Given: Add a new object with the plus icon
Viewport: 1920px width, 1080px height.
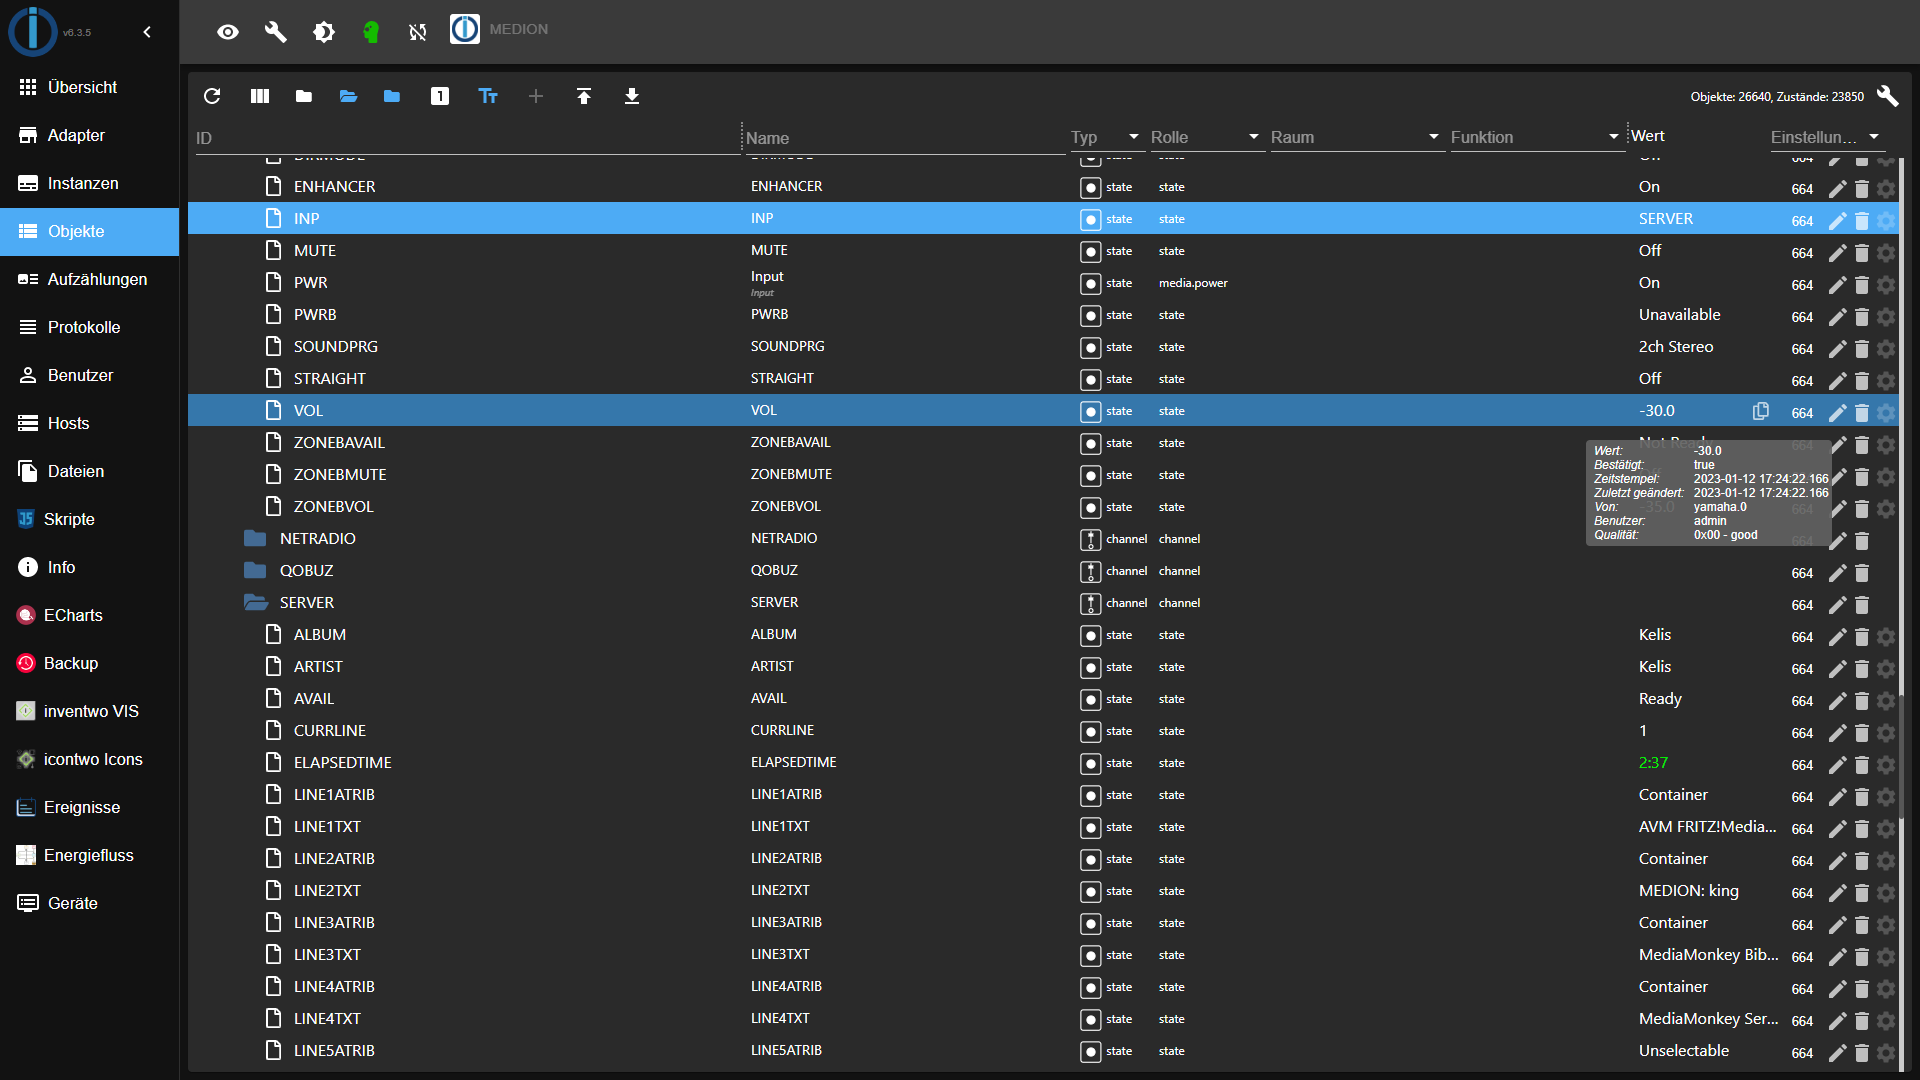Looking at the screenshot, I should 536,96.
